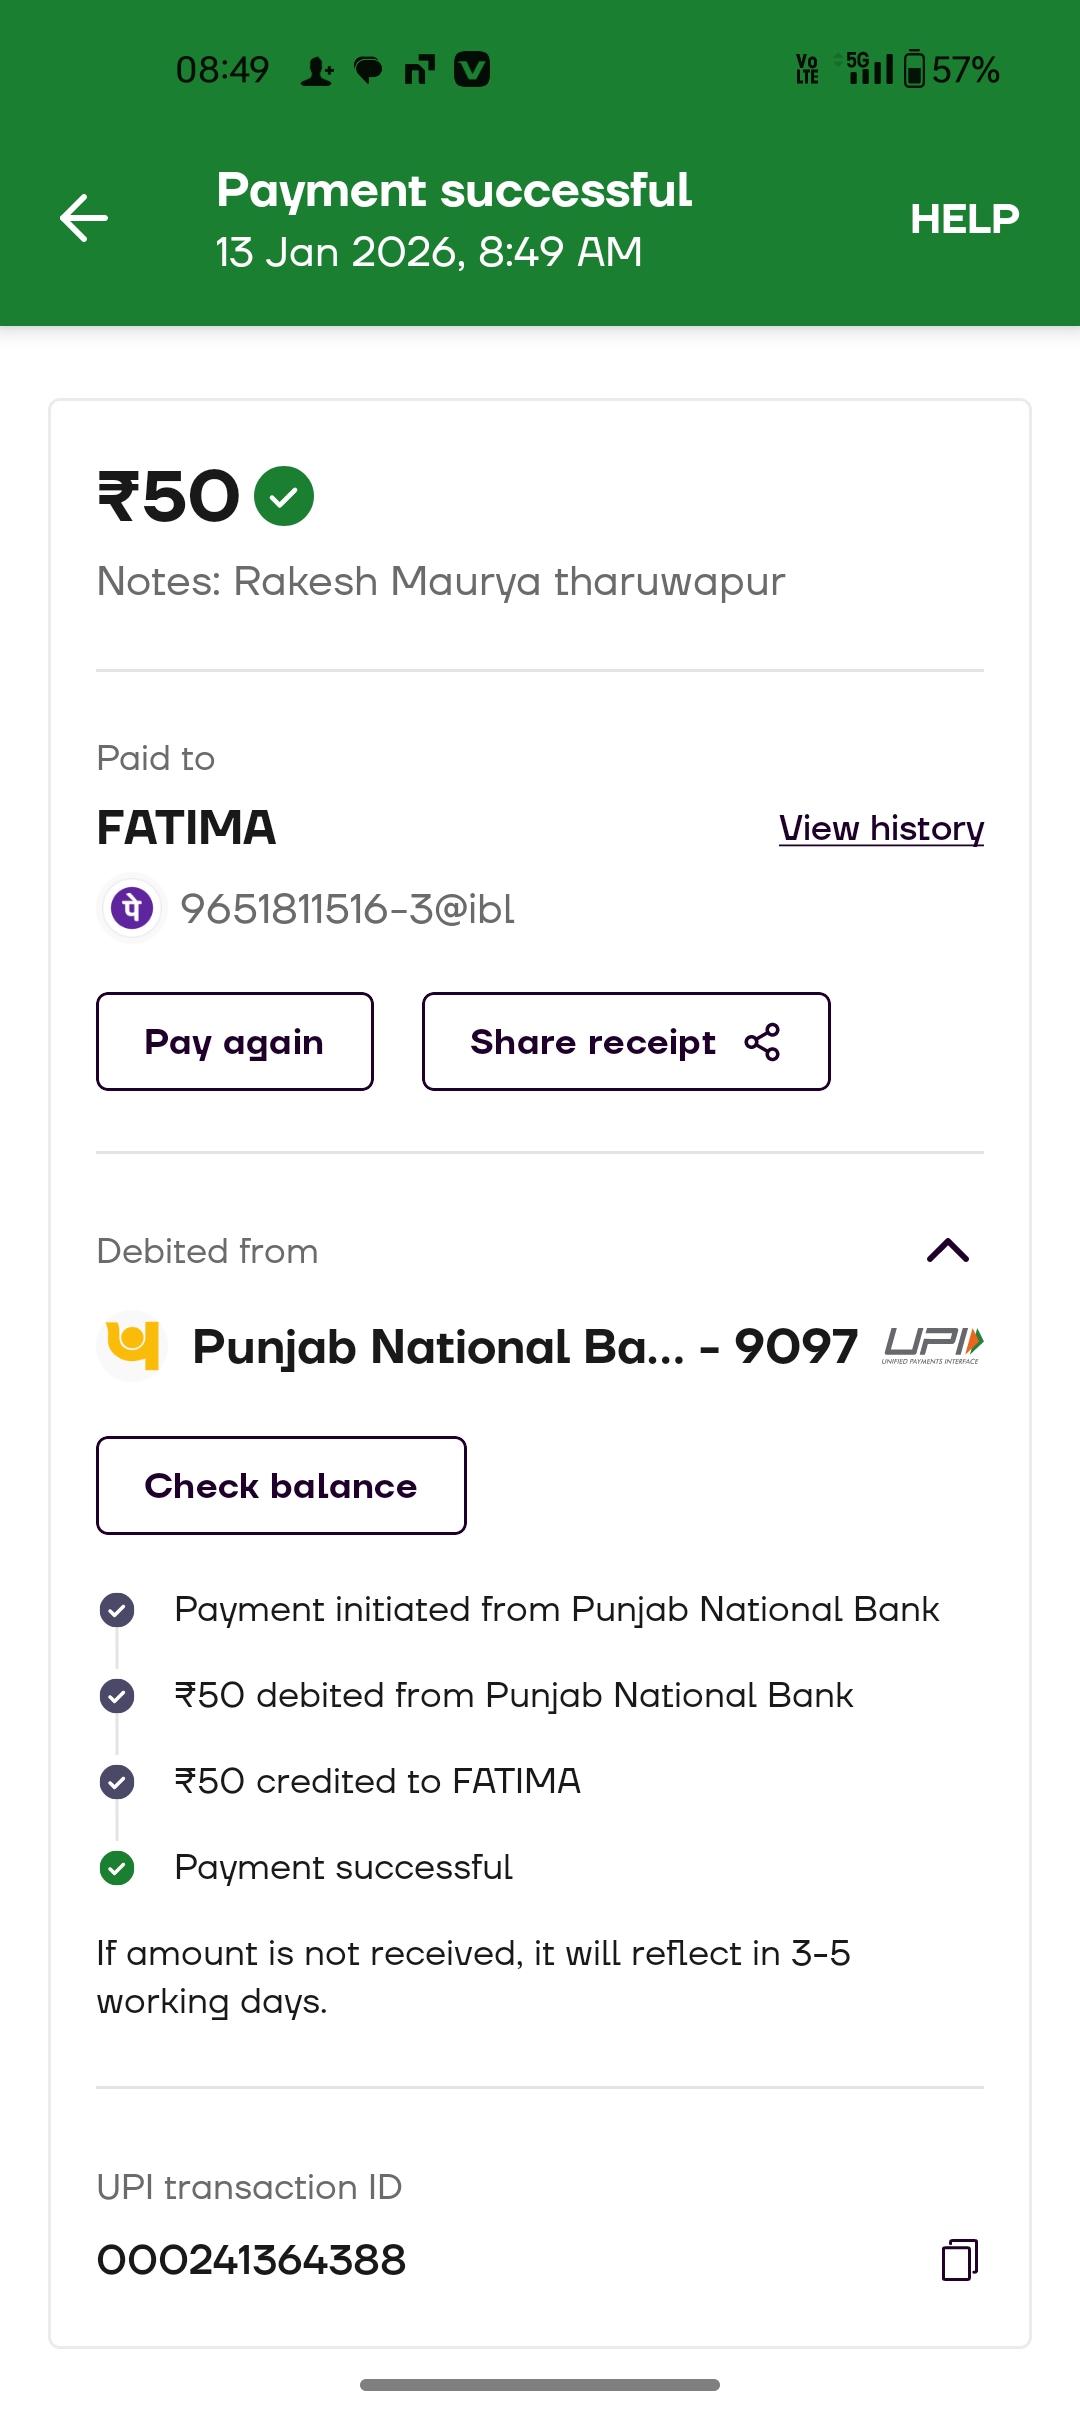Tap the green checkmark beside ₹50
Image resolution: width=1080 pixels, height=2412 pixels.
[284, 496]
